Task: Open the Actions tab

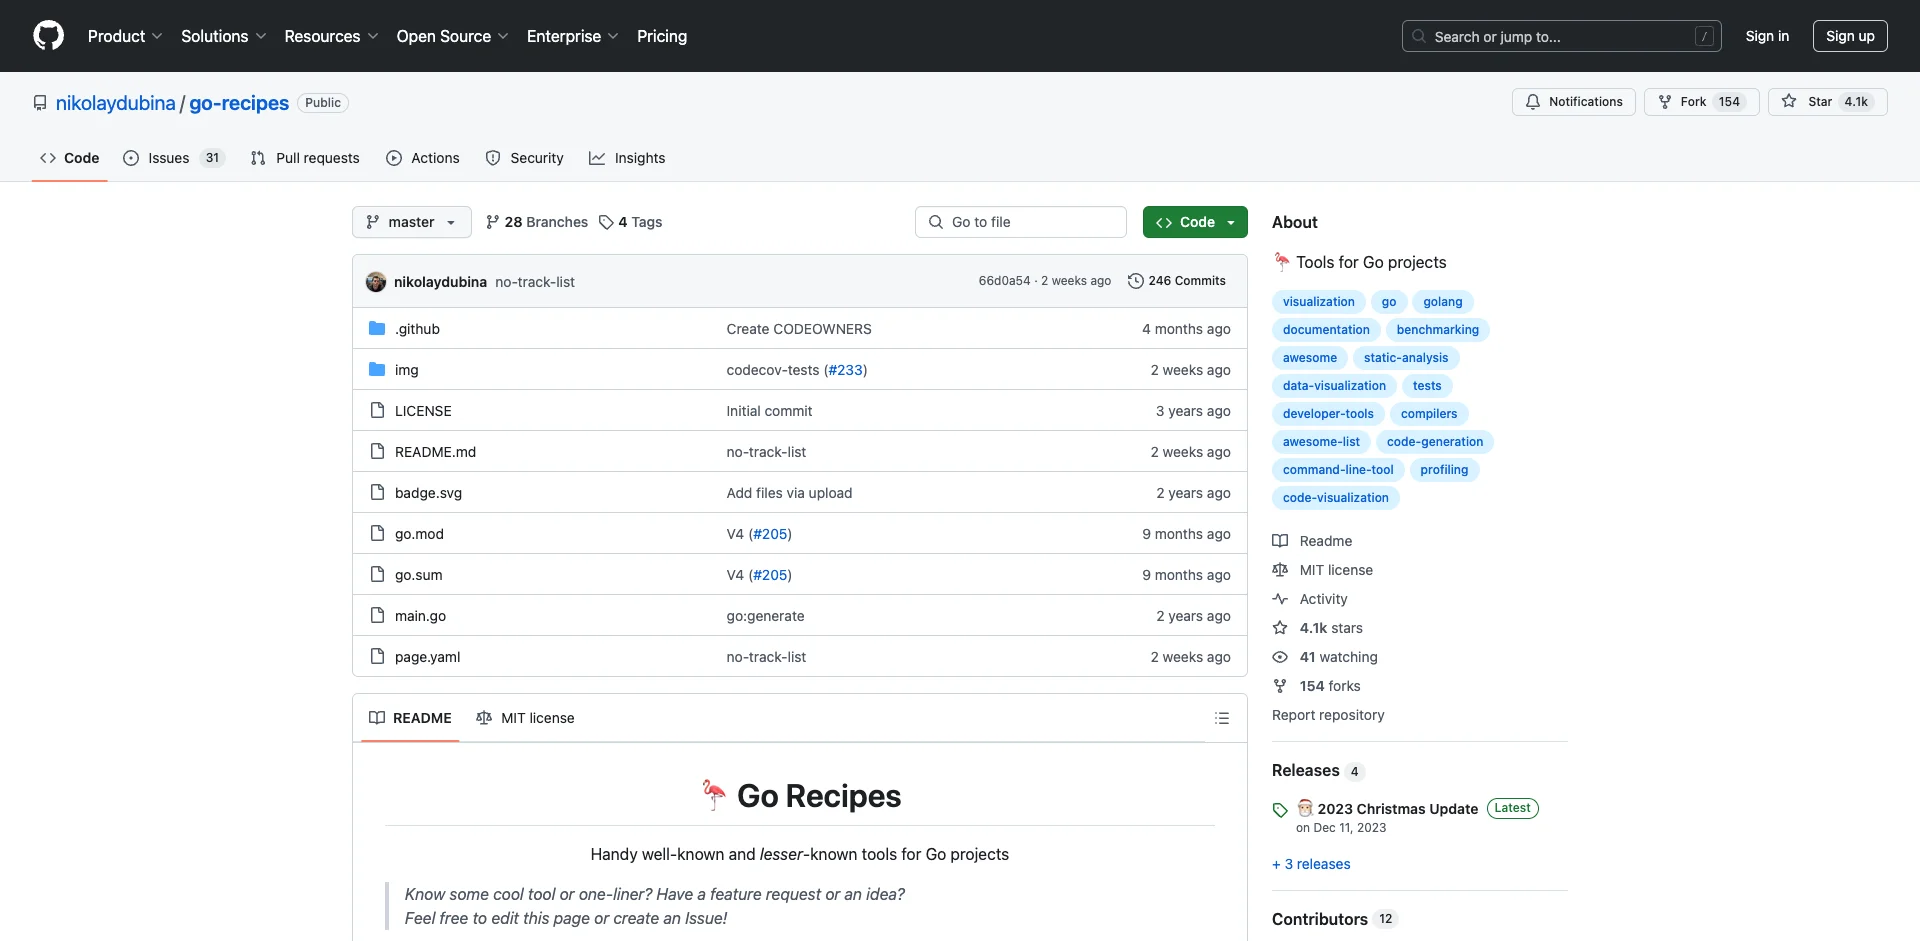Action: tap(423, 158)
